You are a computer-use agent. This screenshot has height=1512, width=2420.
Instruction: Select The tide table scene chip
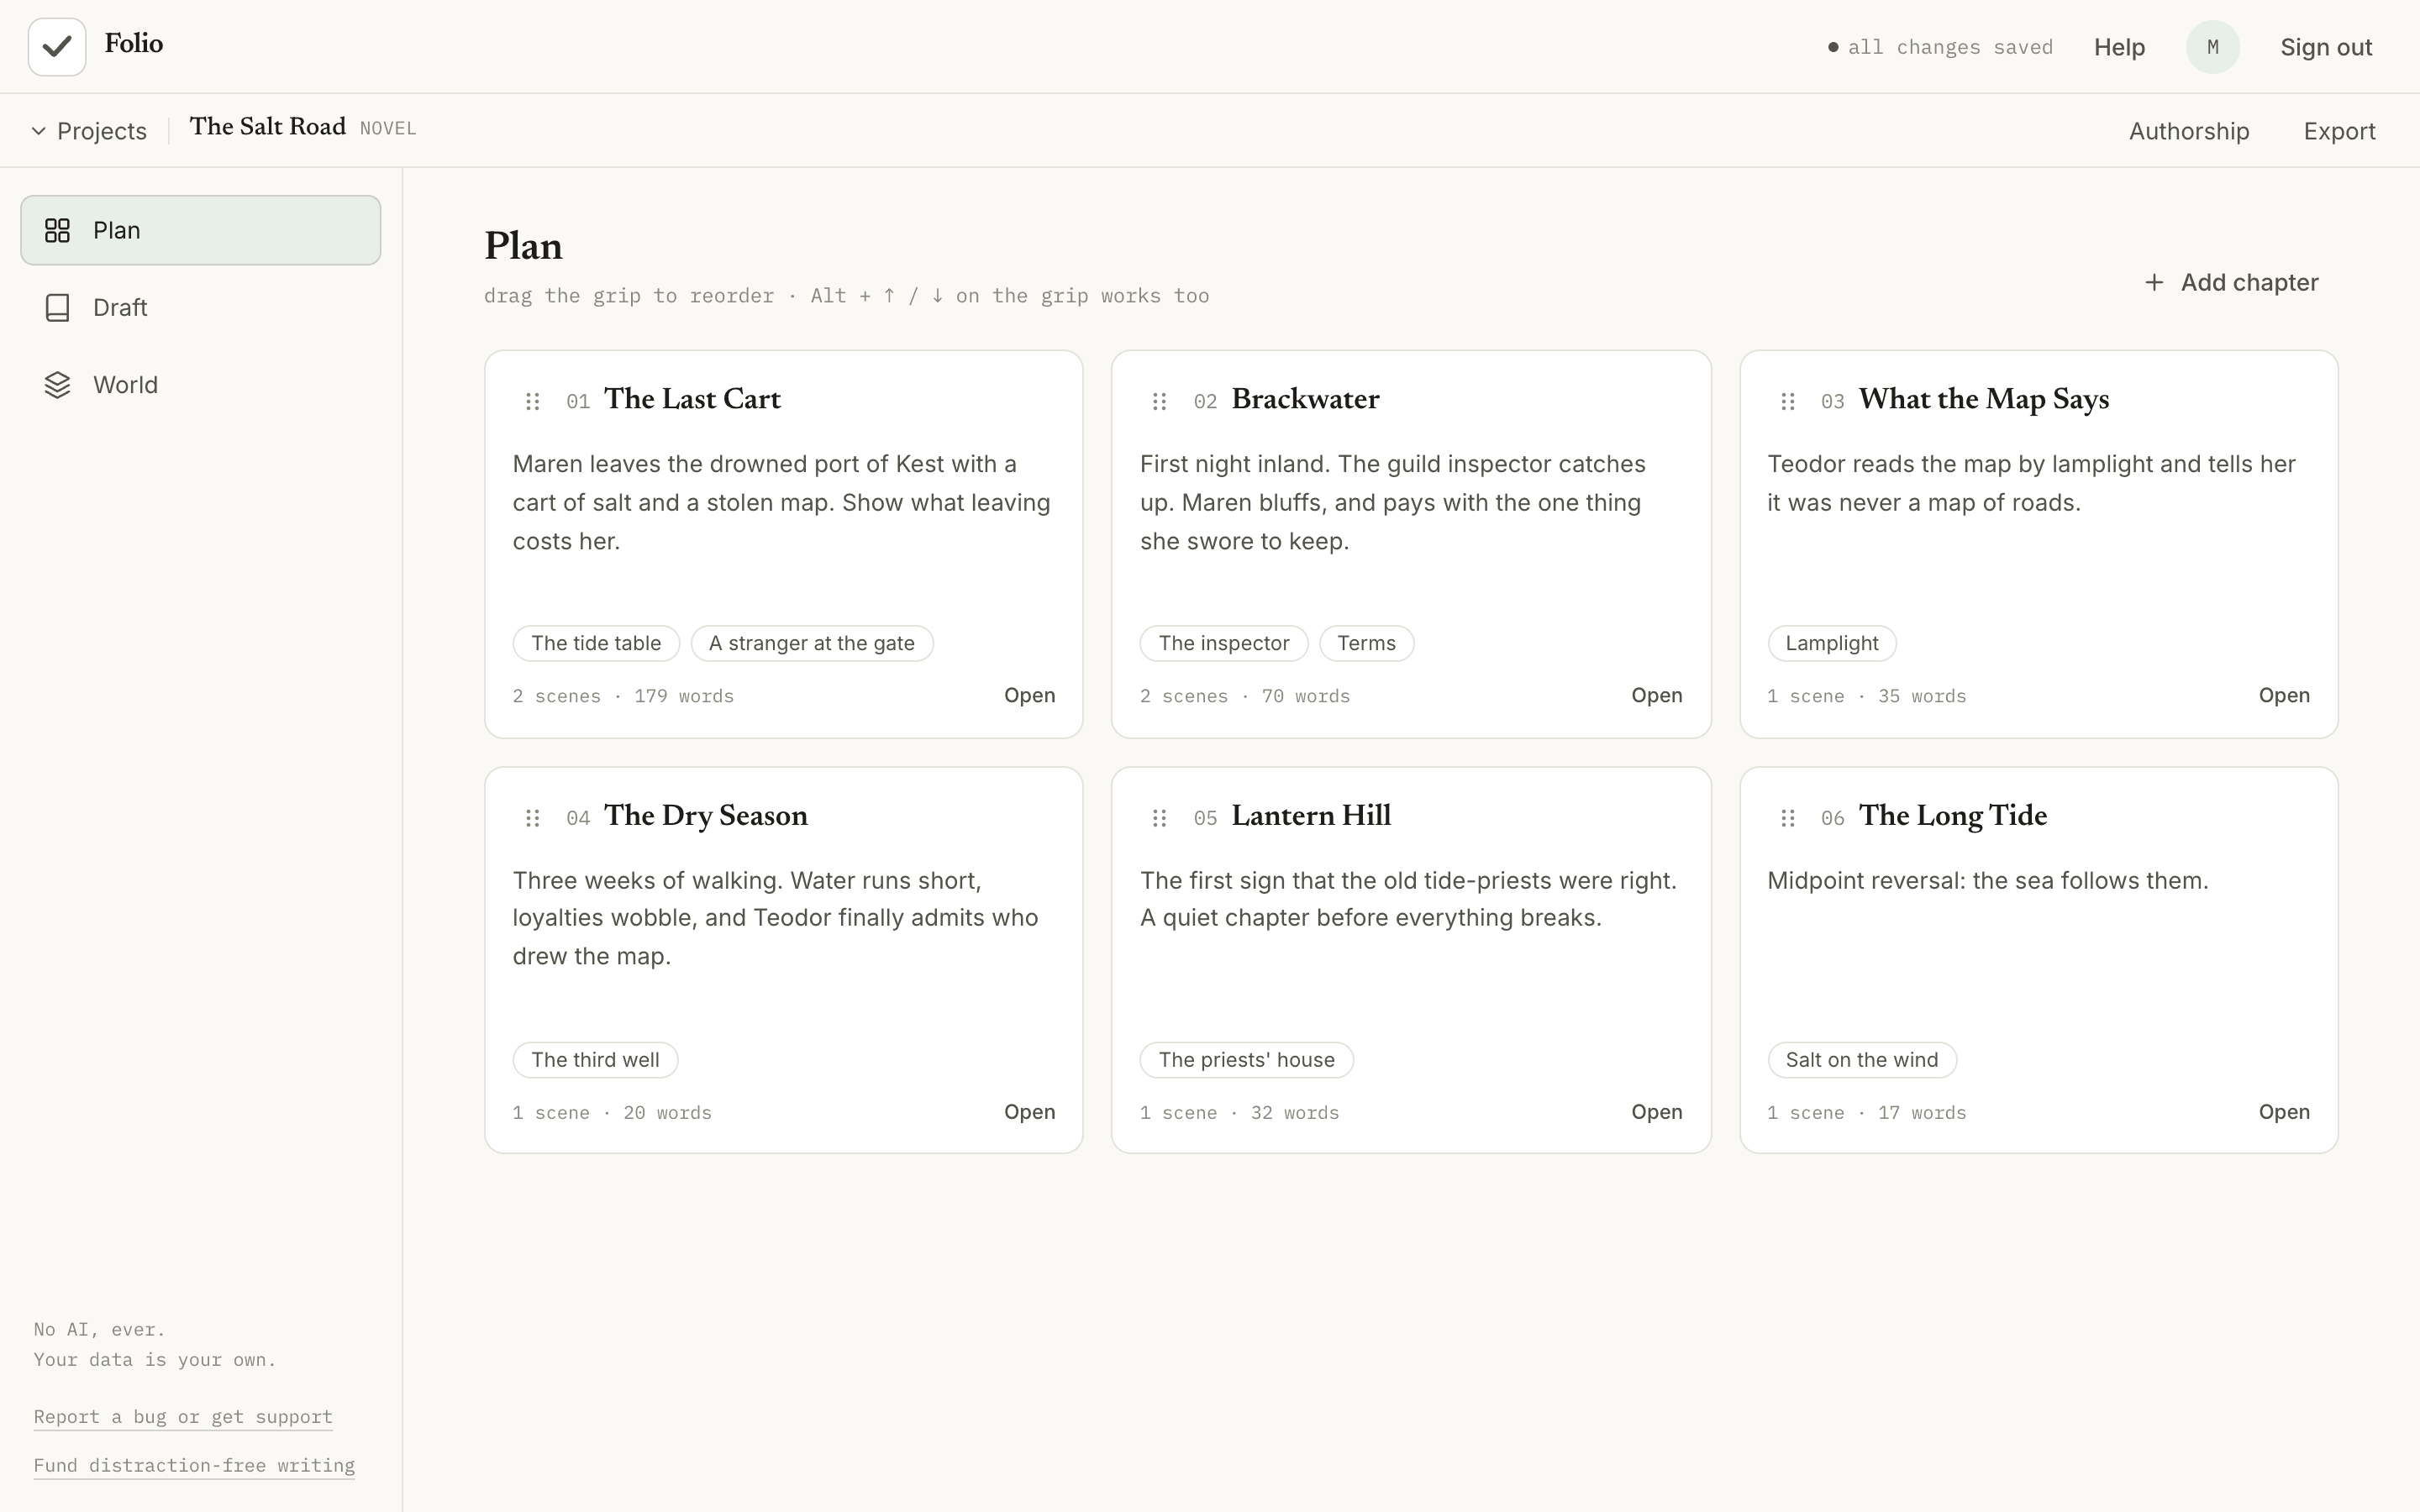(x=596, y=643)
